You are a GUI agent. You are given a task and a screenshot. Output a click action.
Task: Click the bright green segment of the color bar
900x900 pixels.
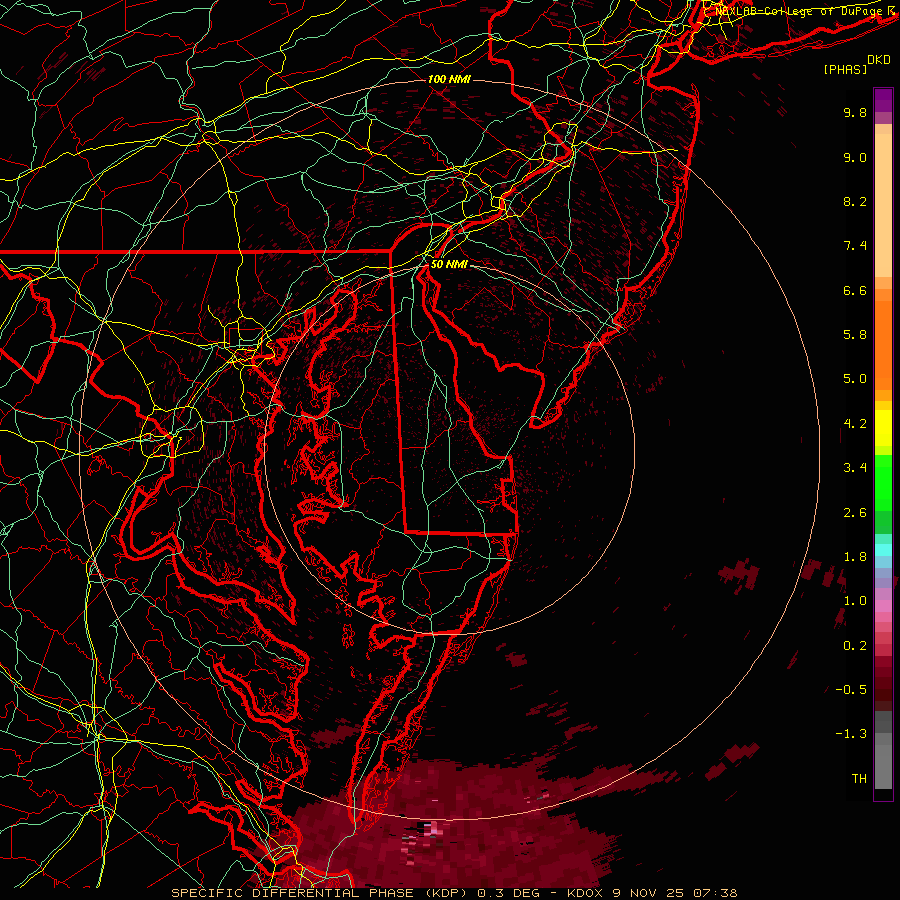[x=883, y=485]
